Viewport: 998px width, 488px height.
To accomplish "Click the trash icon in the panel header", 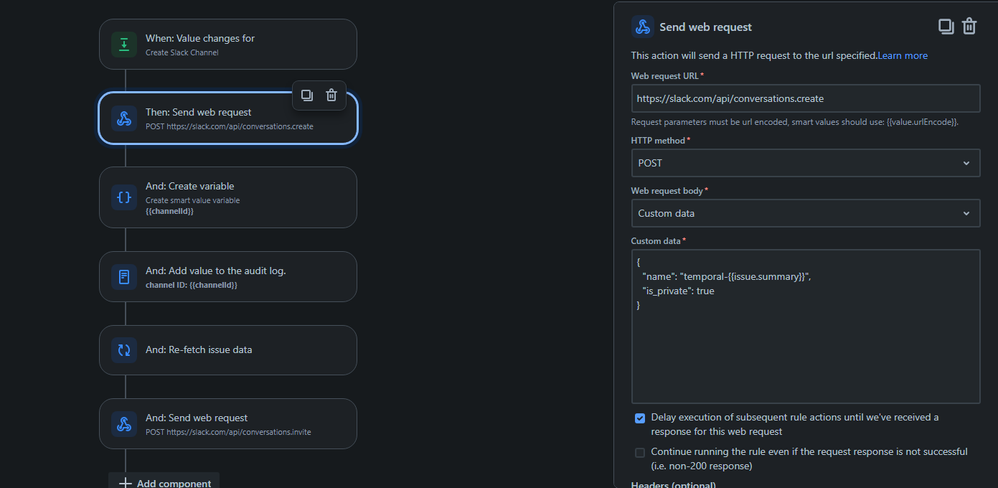I will (x=969, y=27).
